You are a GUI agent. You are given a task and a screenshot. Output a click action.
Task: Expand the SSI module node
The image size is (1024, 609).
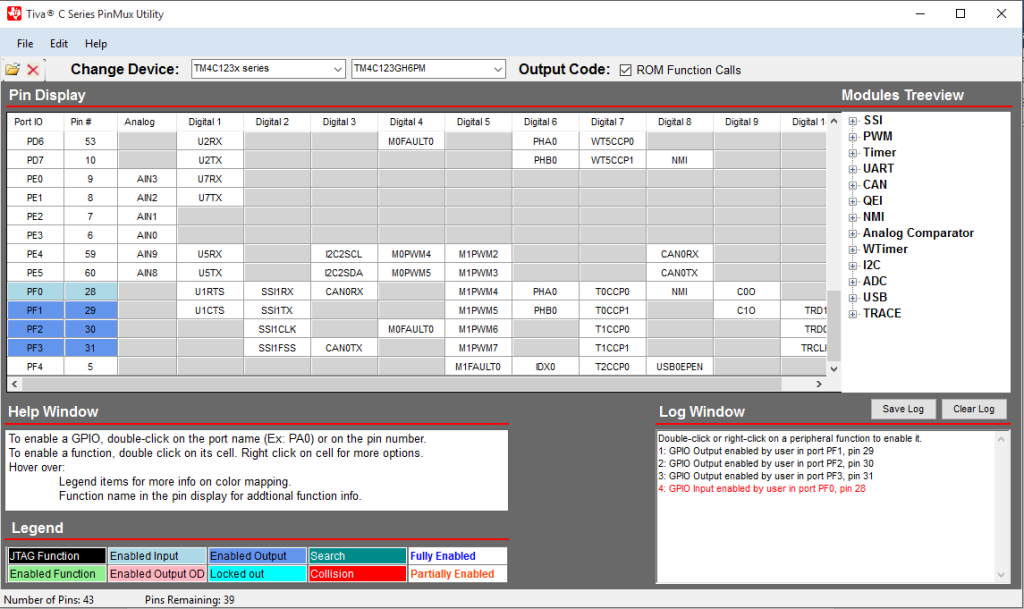[853, 121]
